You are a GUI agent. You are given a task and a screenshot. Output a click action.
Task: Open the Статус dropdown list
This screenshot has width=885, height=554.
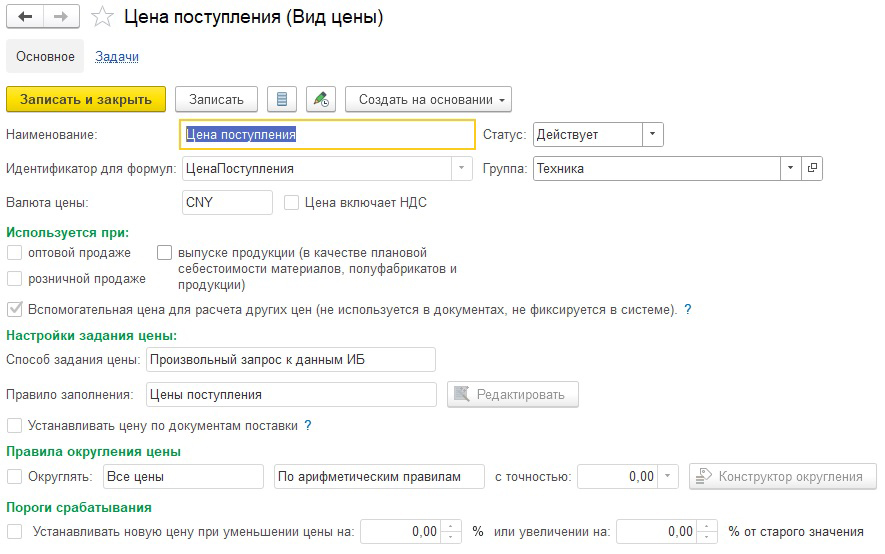pos(652,134)
